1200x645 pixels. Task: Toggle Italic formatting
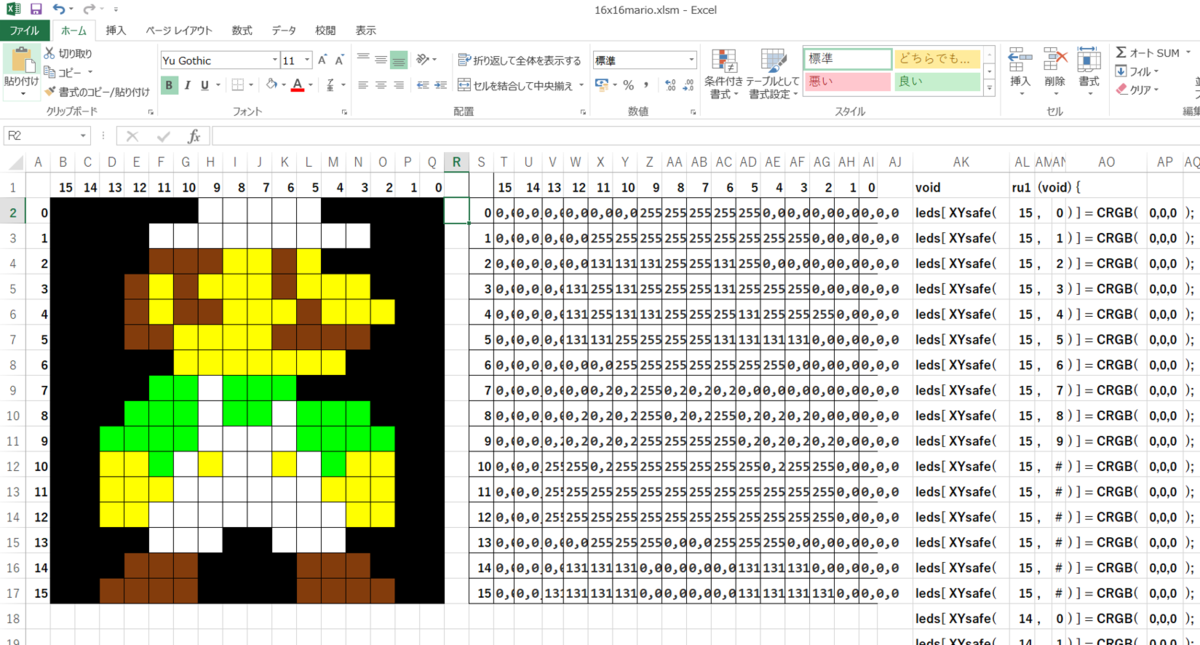pyautogui.click(x=187, y=85)
